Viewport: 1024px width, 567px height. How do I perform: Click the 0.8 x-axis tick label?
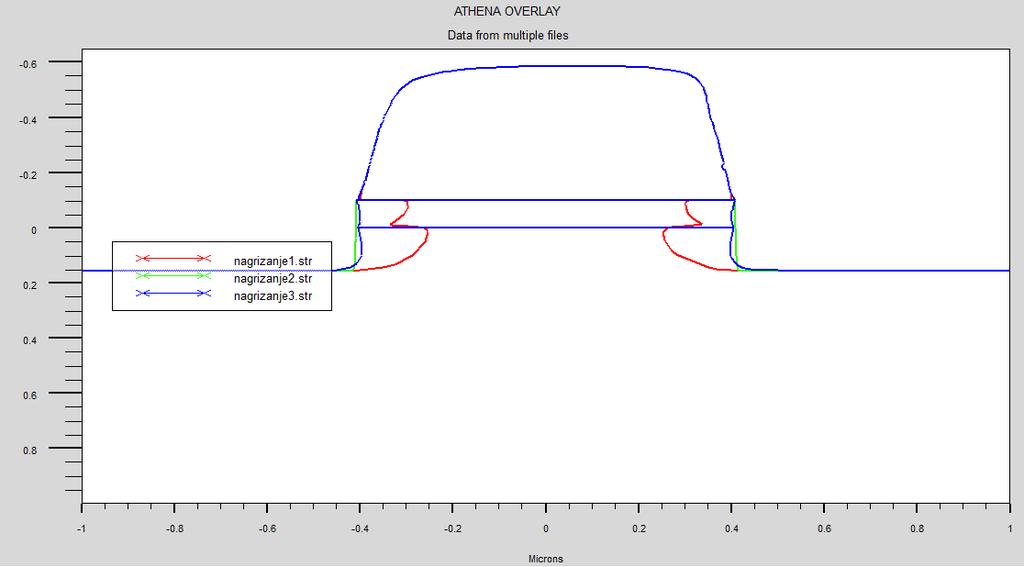click(x=917, y=529)
